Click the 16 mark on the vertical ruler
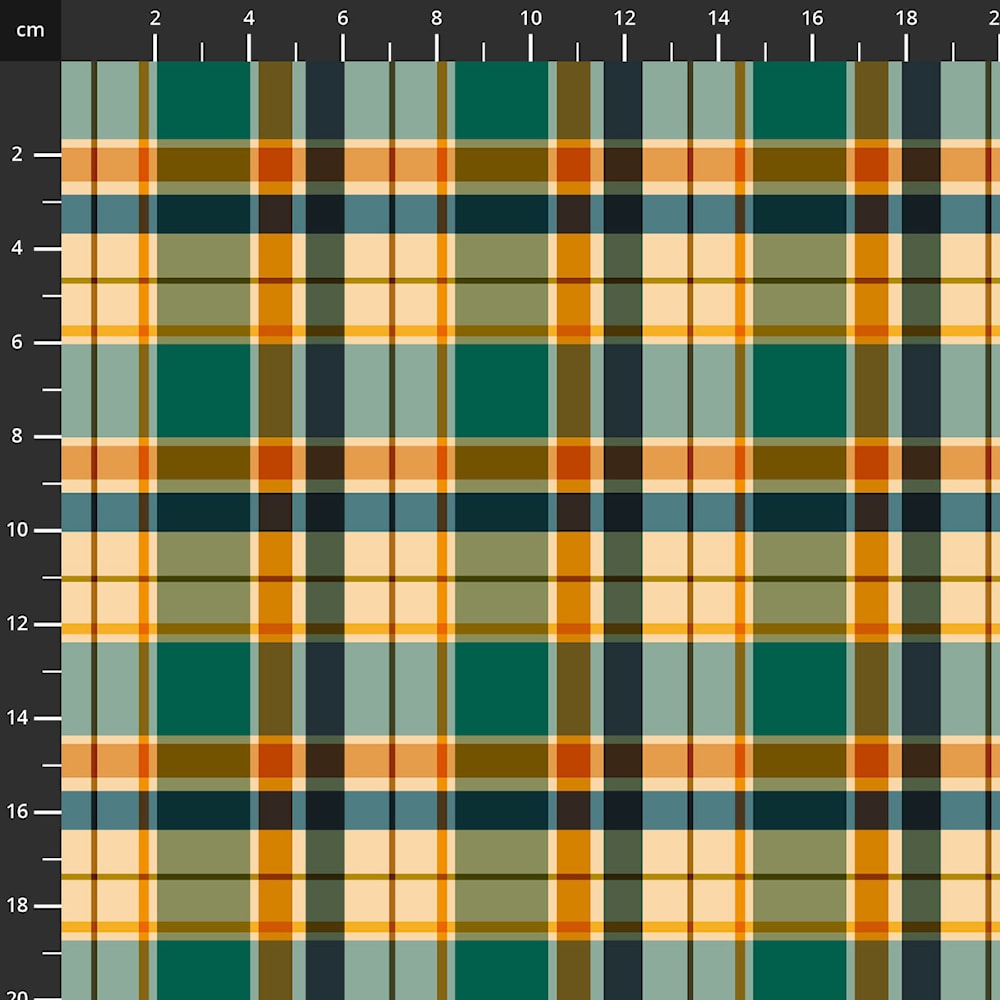Viewport: 1000px width, 1000px height. (18, 812)
